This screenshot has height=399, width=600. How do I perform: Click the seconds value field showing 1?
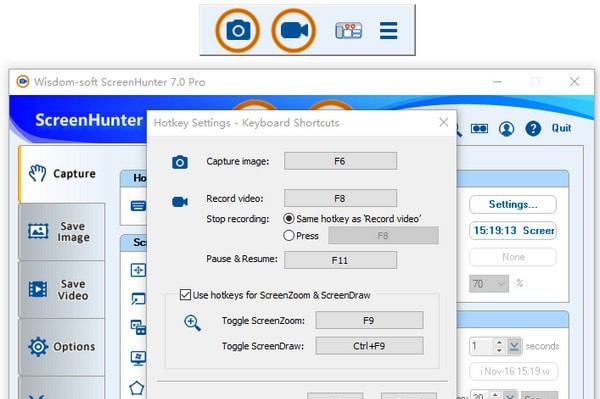tap(481, 346)
